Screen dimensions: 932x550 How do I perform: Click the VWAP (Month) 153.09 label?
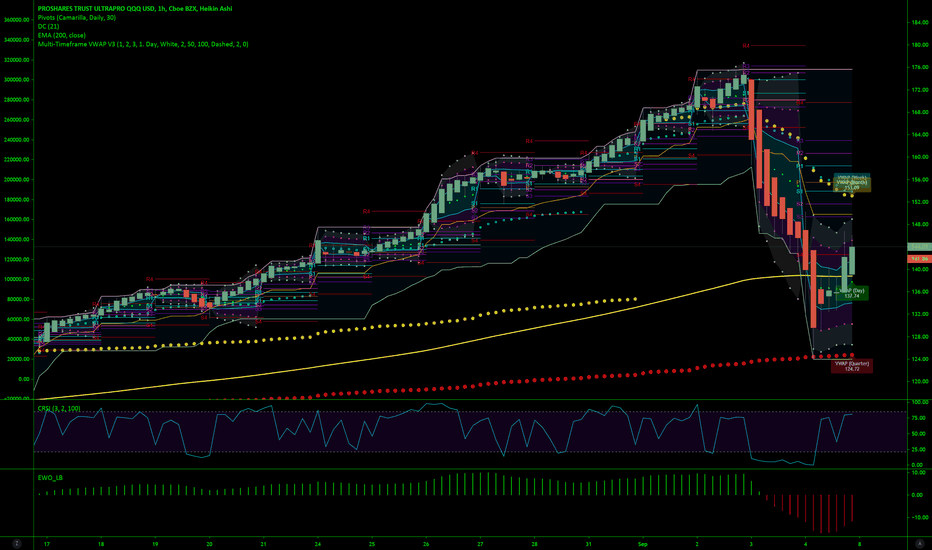(852, 185)
